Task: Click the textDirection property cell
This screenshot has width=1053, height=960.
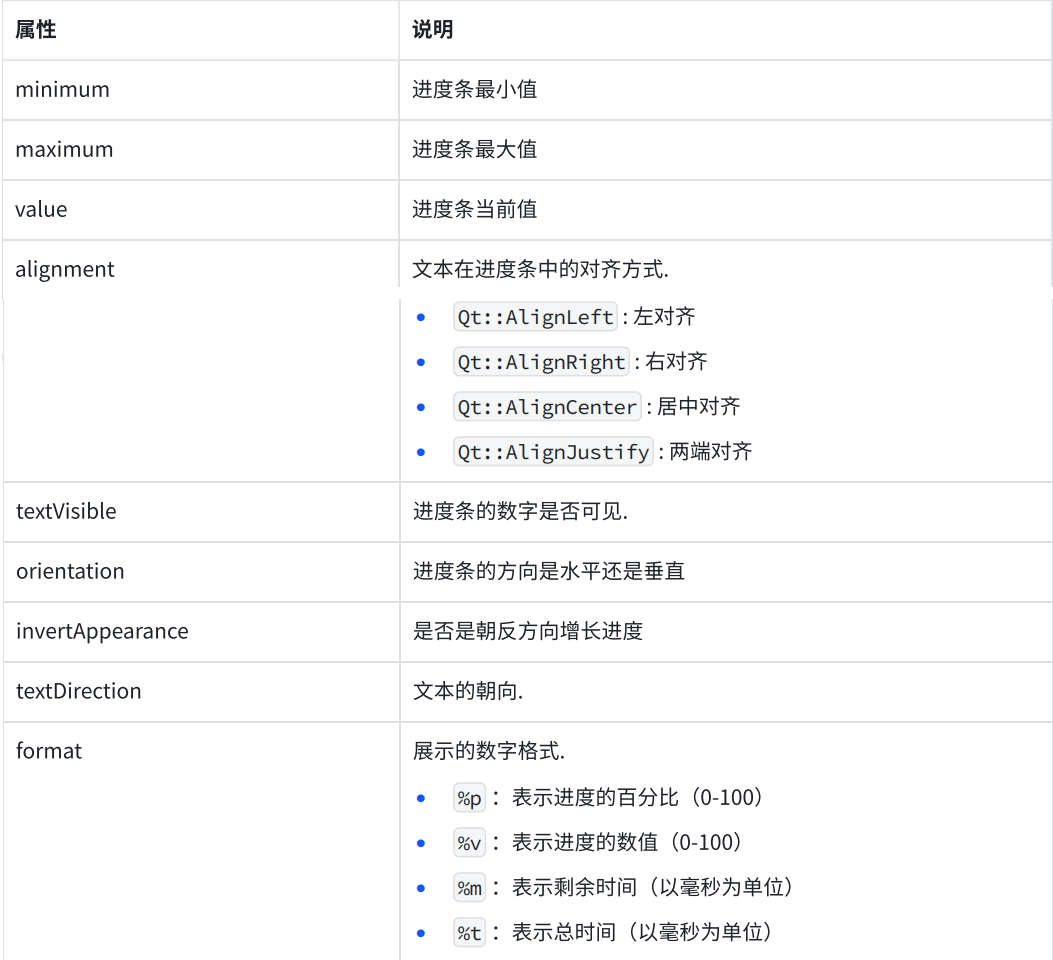Action: 200,691
